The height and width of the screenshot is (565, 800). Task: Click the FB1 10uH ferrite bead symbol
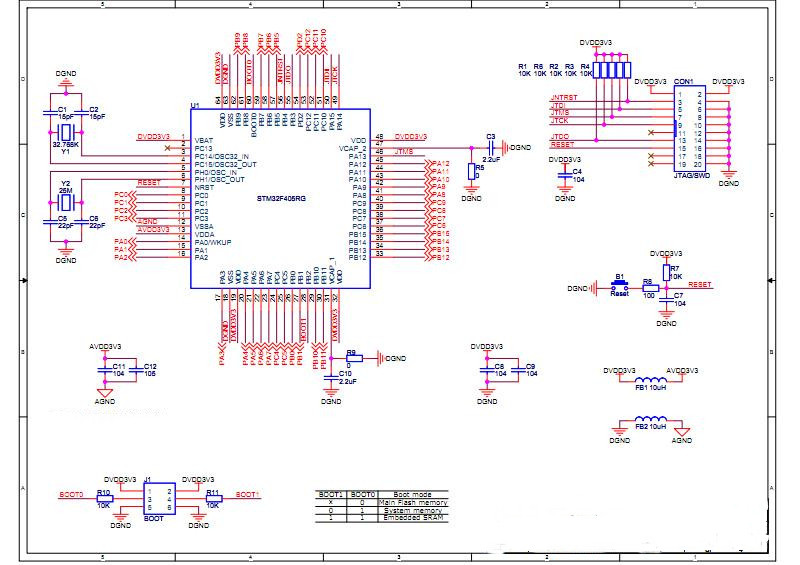tap(651, 380)
